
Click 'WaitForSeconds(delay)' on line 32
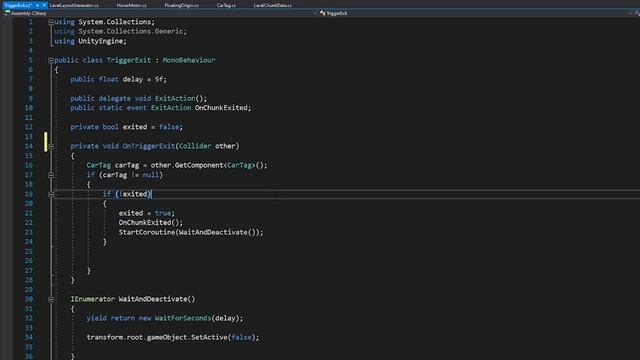(197, 318)
